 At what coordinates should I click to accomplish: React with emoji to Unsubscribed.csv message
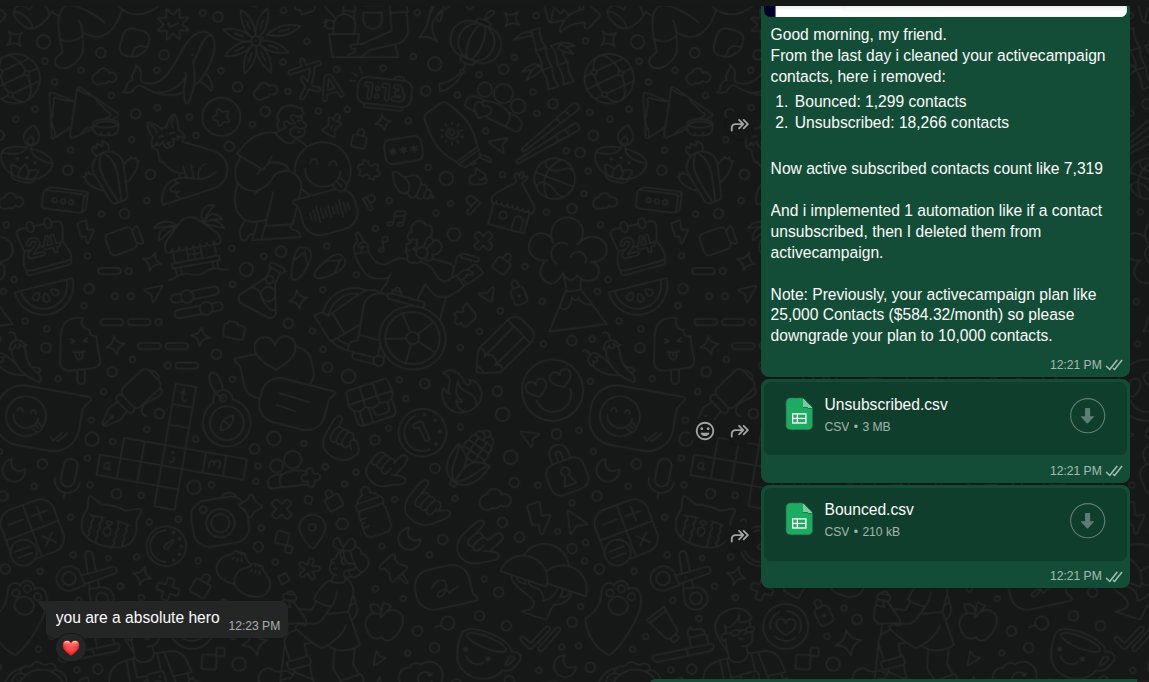(704, 431)
